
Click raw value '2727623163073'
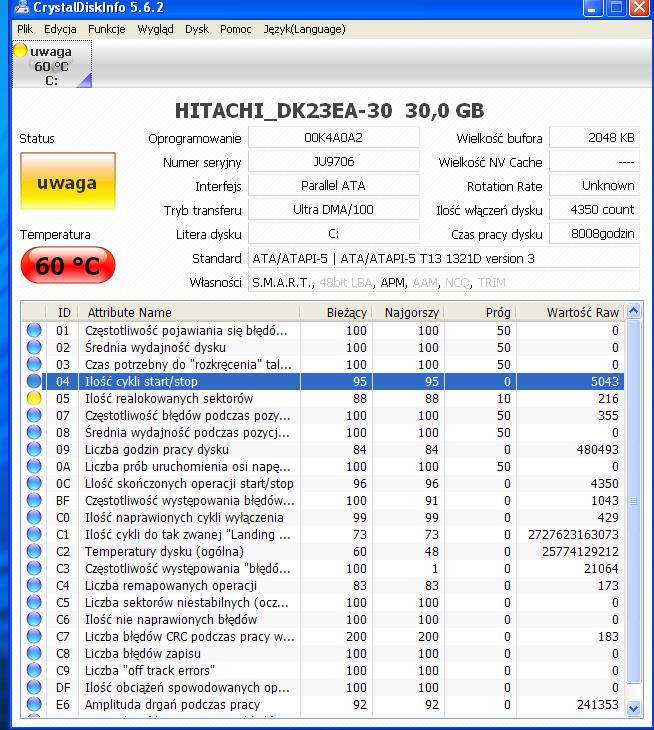tap(573, 534)
